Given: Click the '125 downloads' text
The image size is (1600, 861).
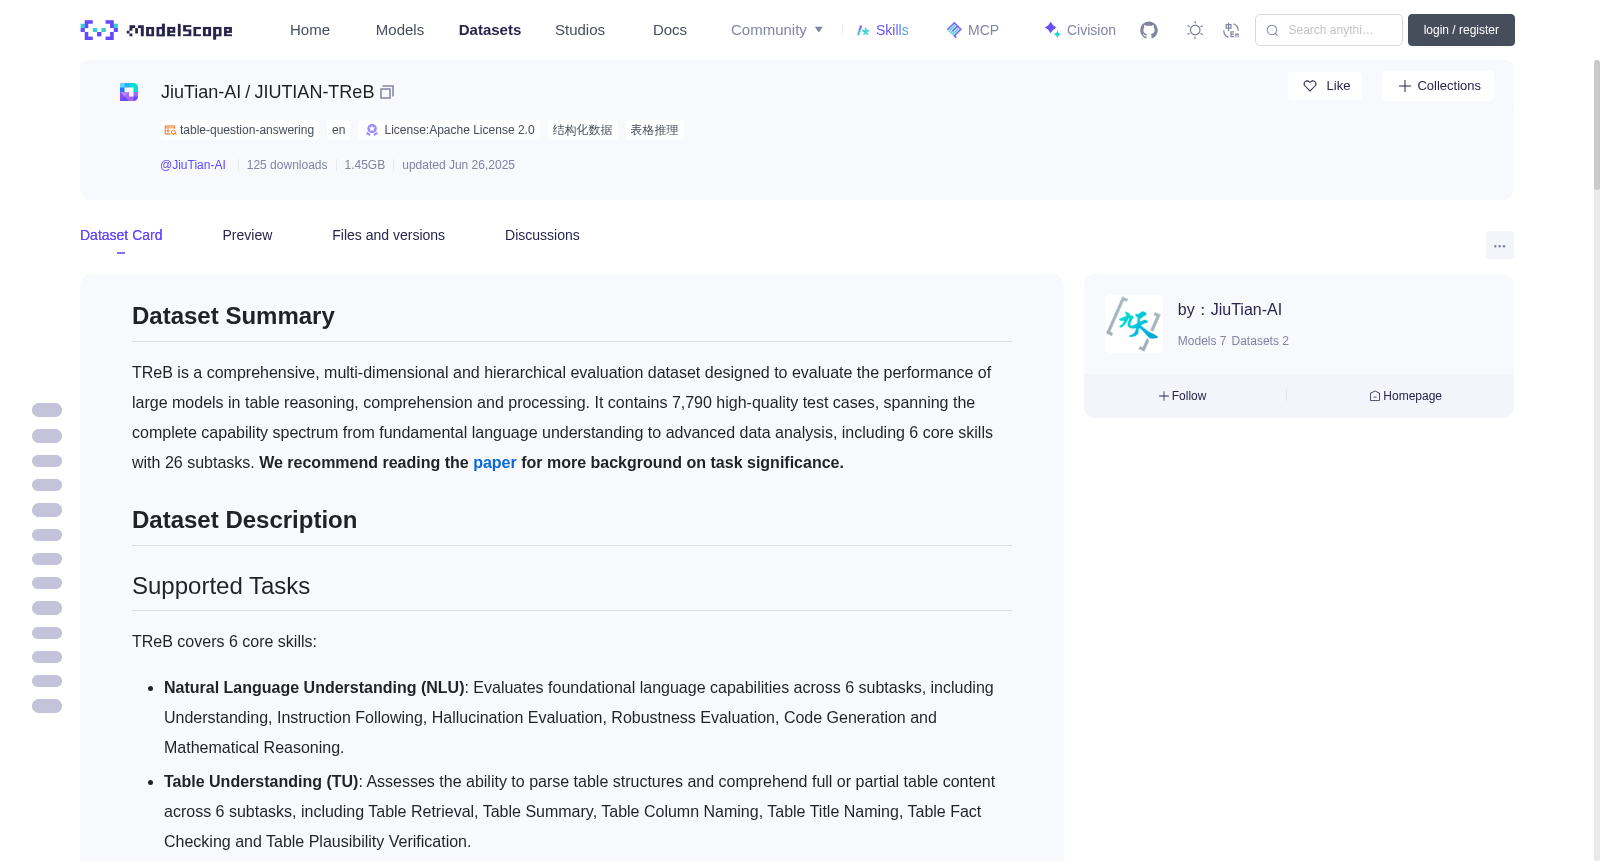Looking at the screenshot, I should click(287, 165).
